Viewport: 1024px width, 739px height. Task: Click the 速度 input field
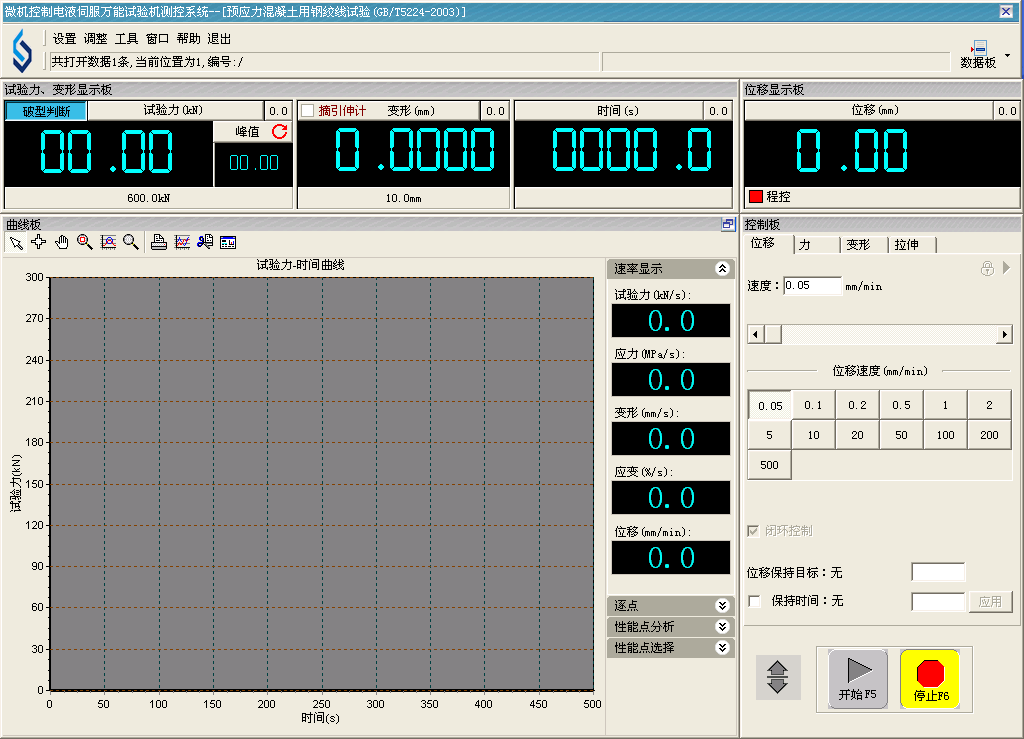coord(812,286)
